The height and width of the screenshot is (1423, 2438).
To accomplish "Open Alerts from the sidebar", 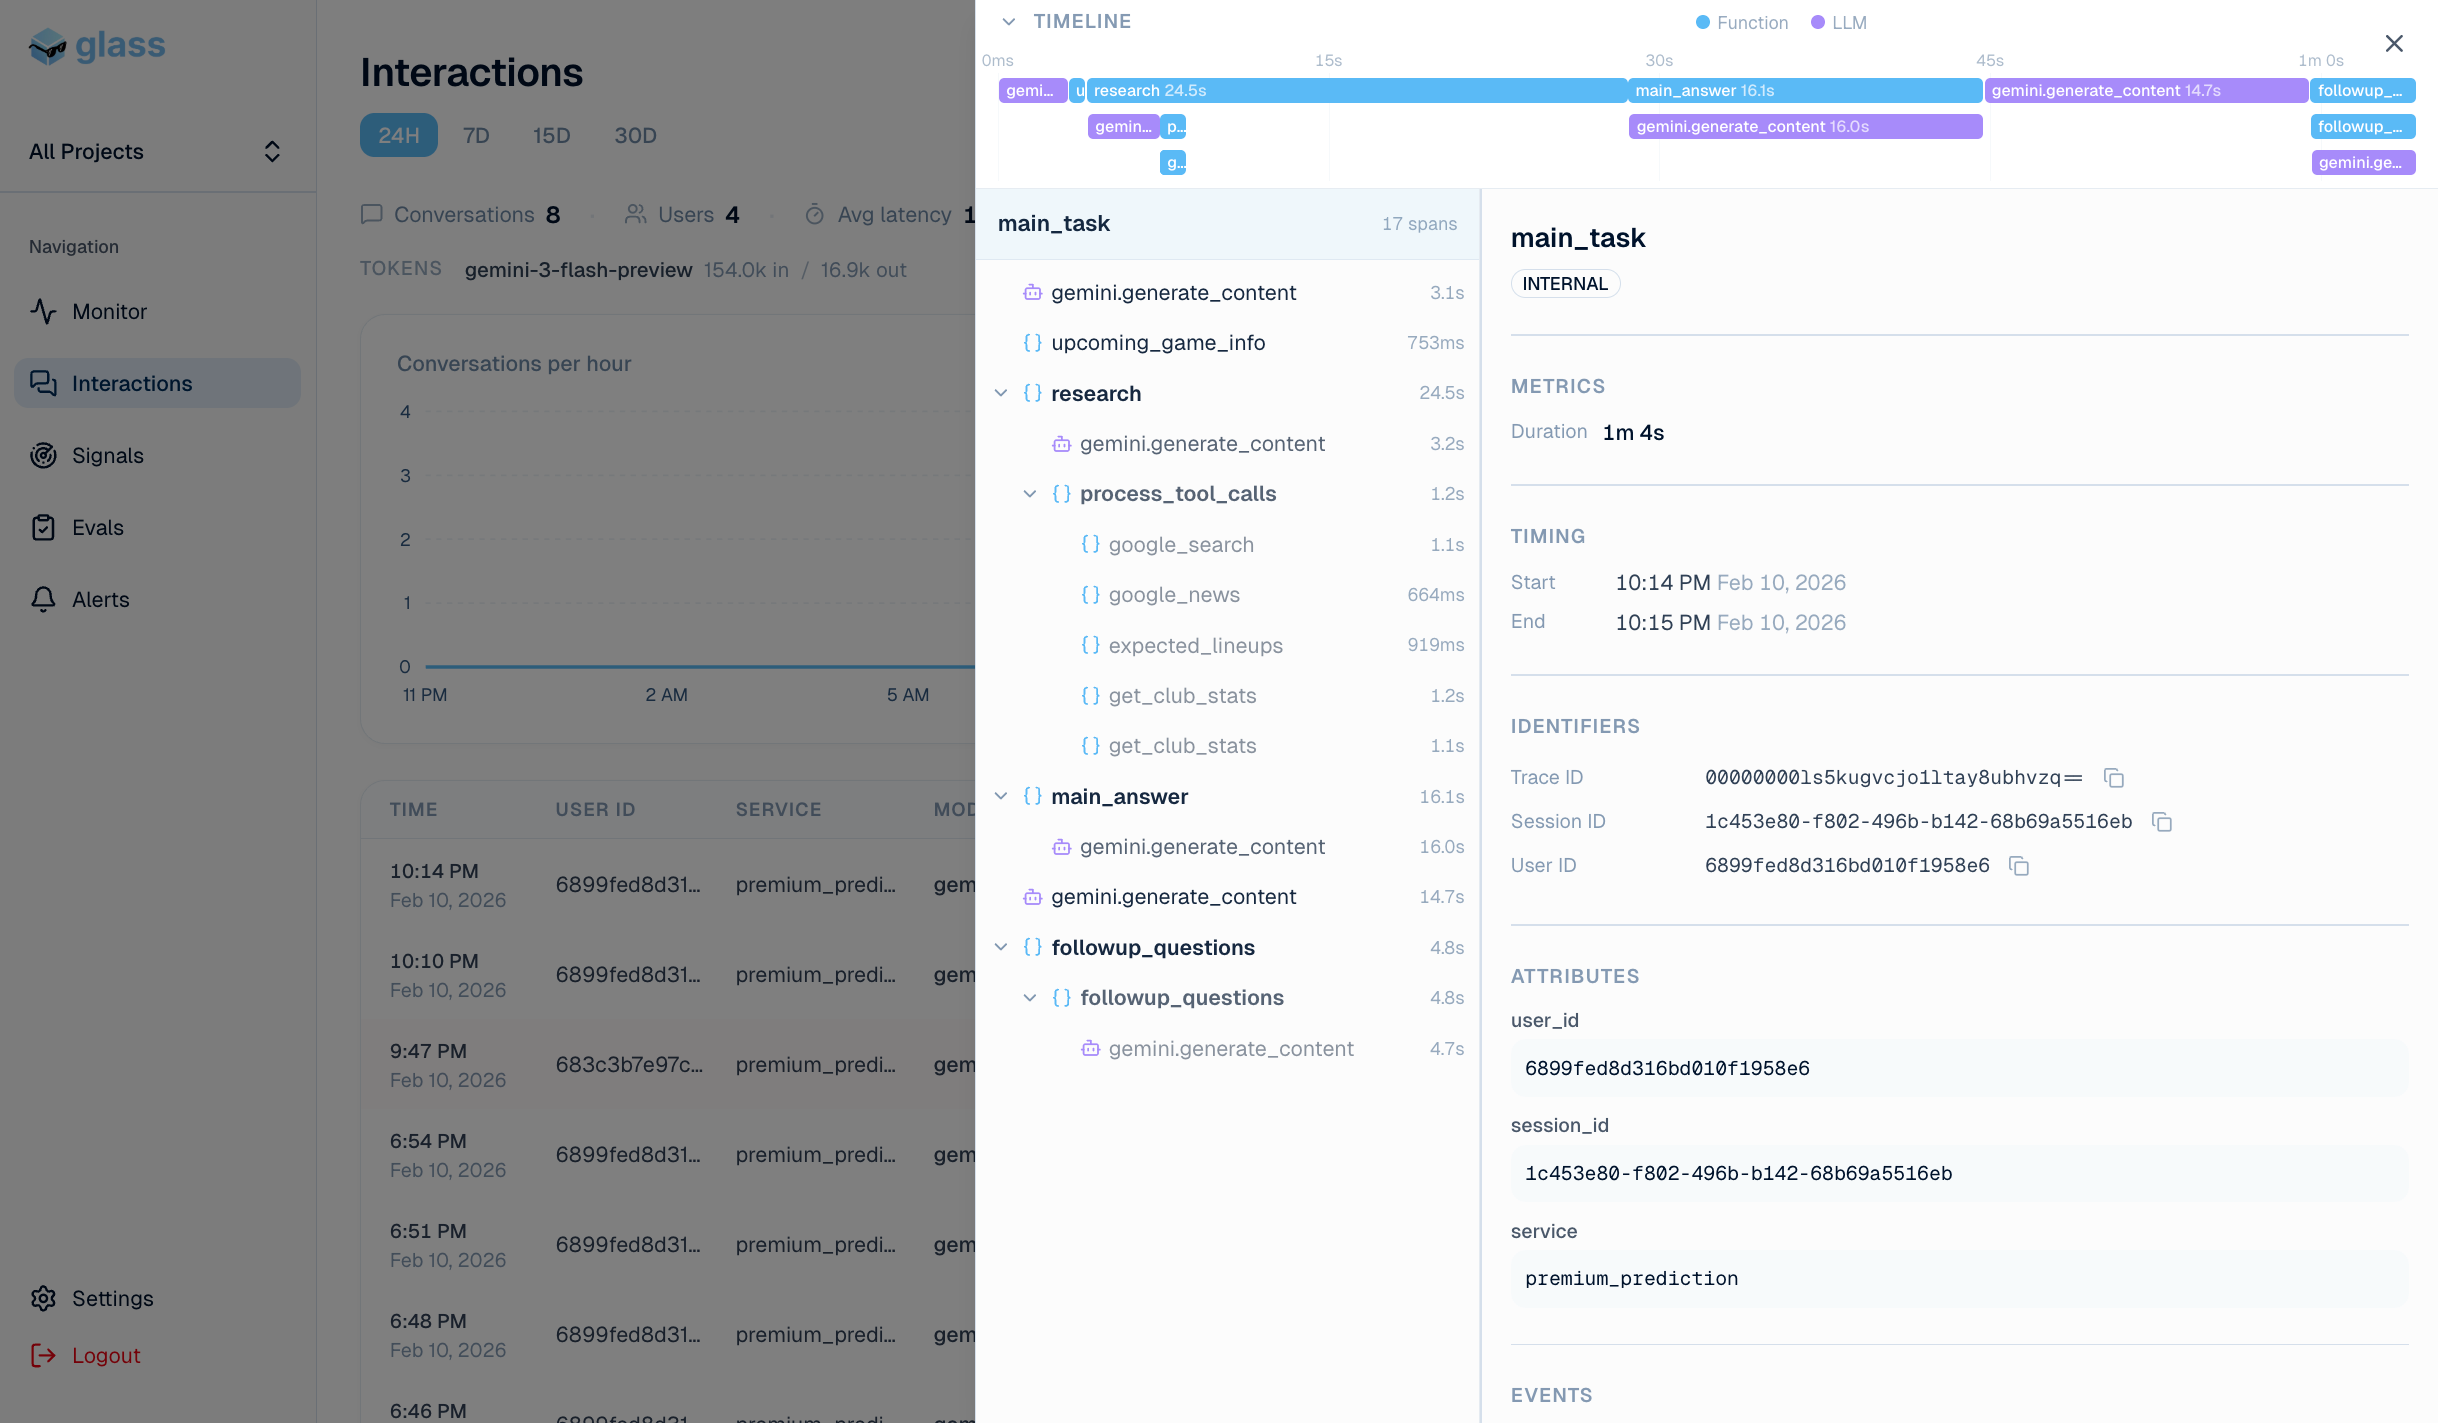I will (x=100, y=600).
